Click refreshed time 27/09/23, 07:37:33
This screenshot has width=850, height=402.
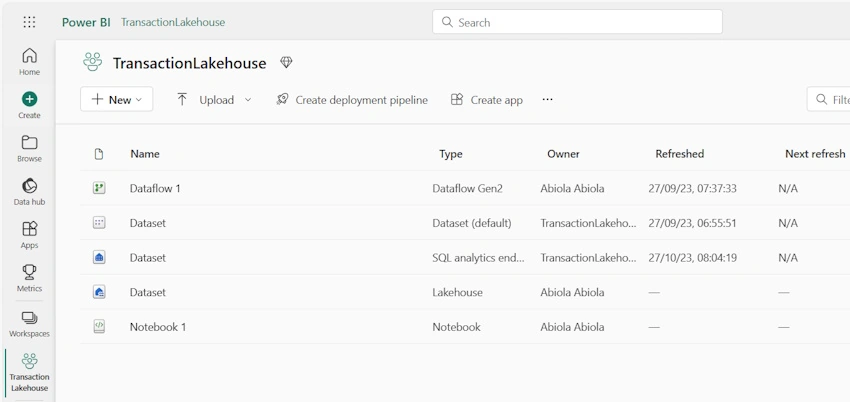click(692, 188)
